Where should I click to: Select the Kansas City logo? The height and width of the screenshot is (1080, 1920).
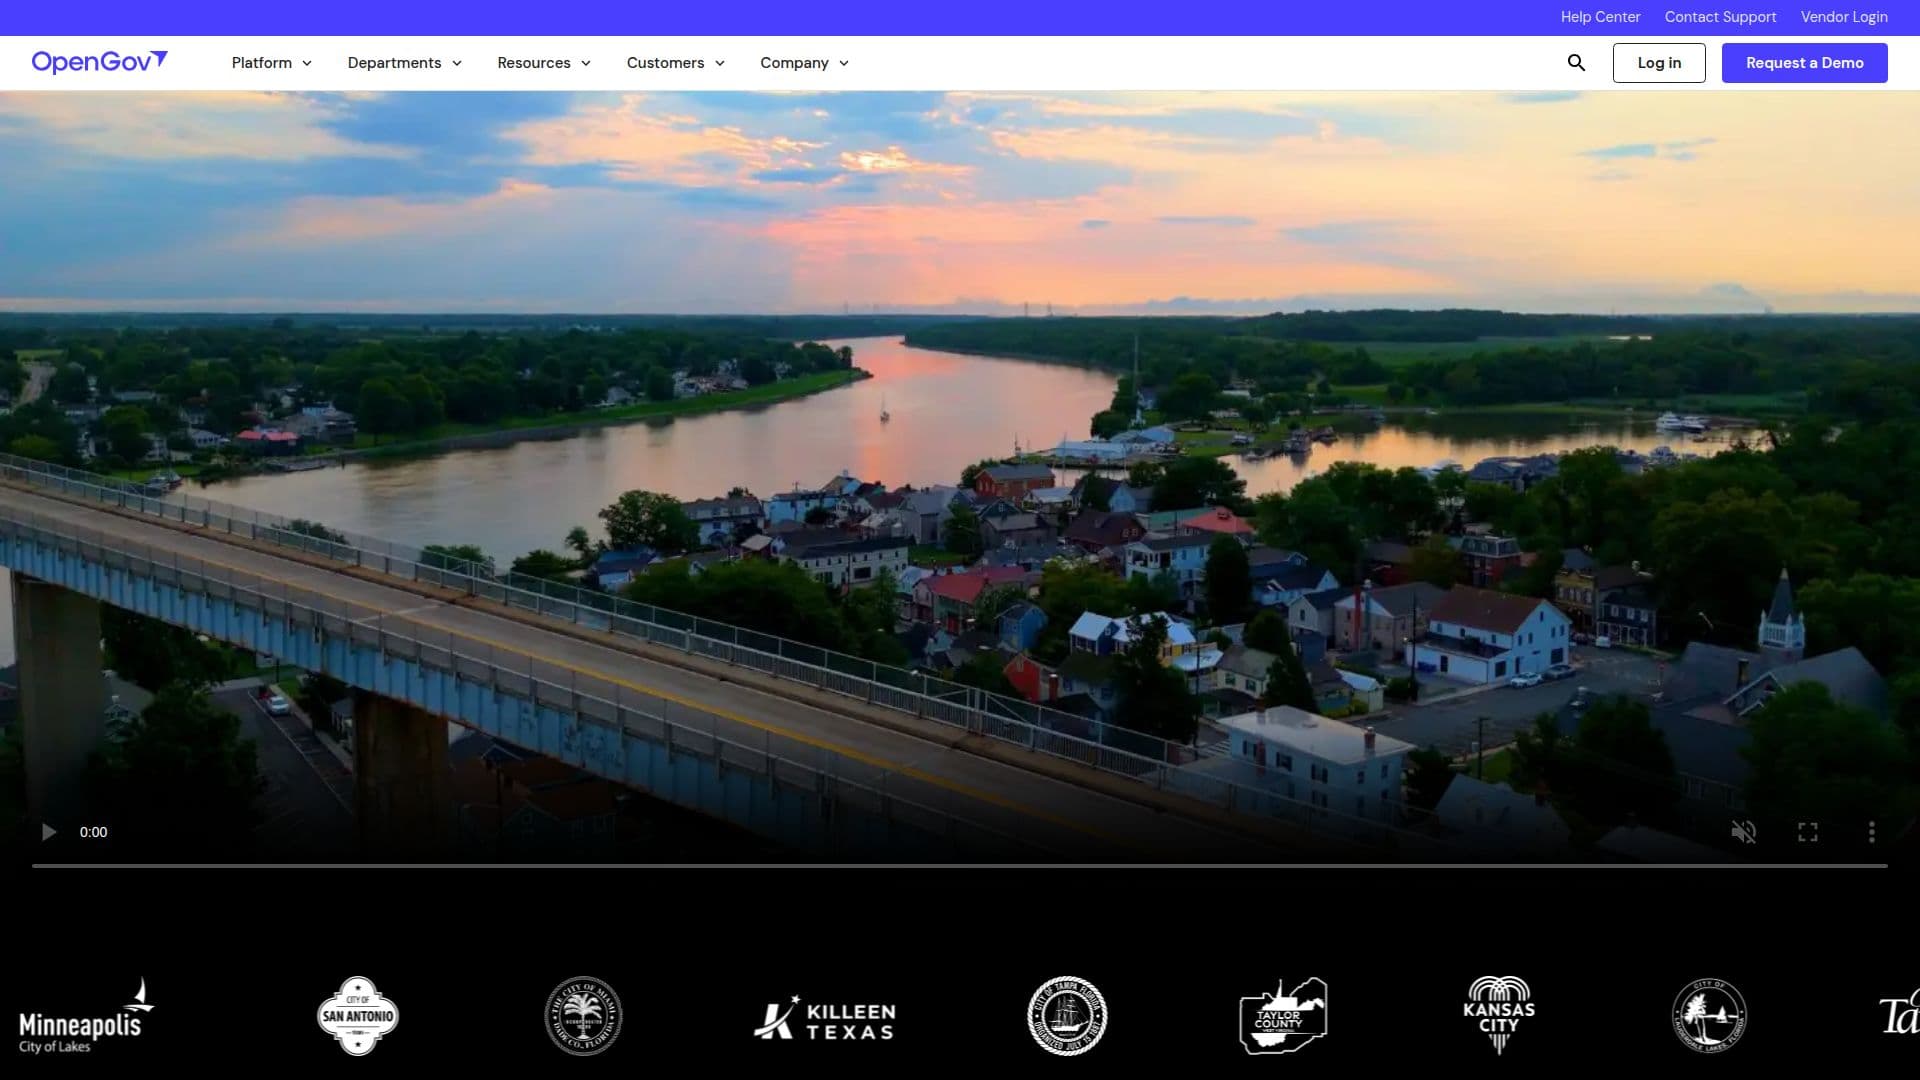click(x=1499, y=1016)
